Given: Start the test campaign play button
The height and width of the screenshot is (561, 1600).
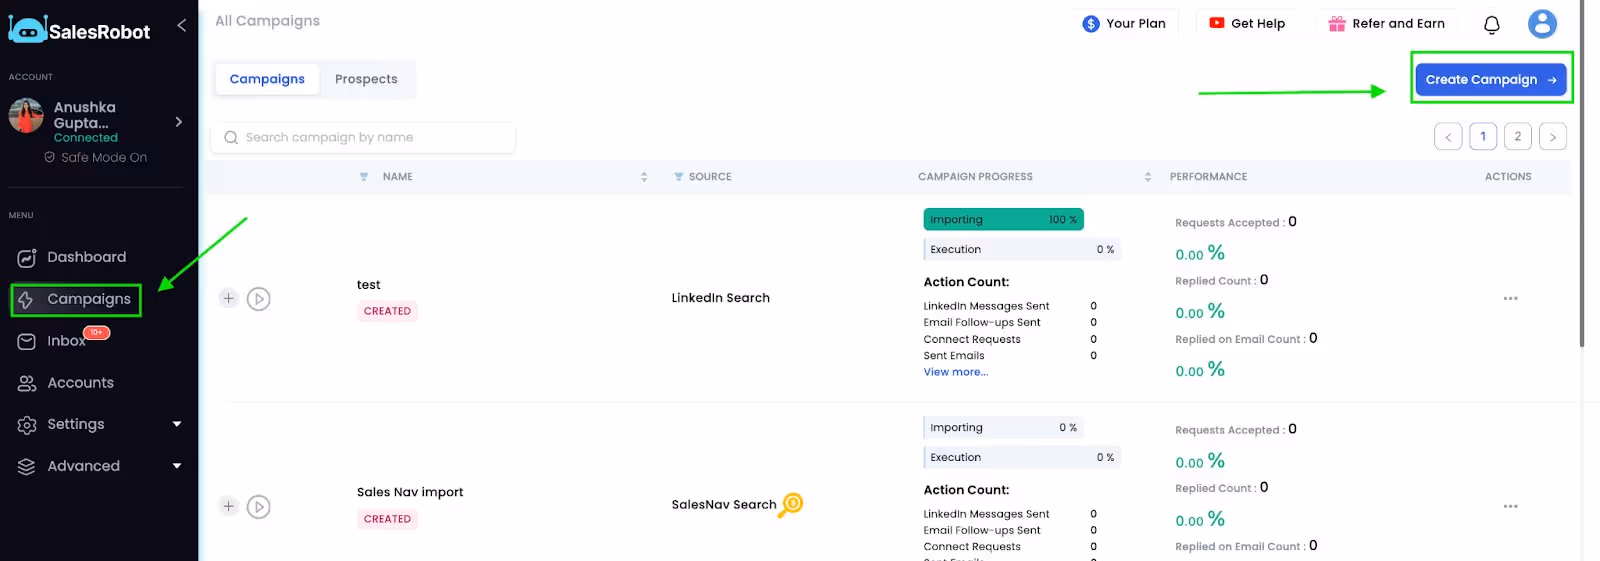Looking at the screenshot, I should click(259, 299).
